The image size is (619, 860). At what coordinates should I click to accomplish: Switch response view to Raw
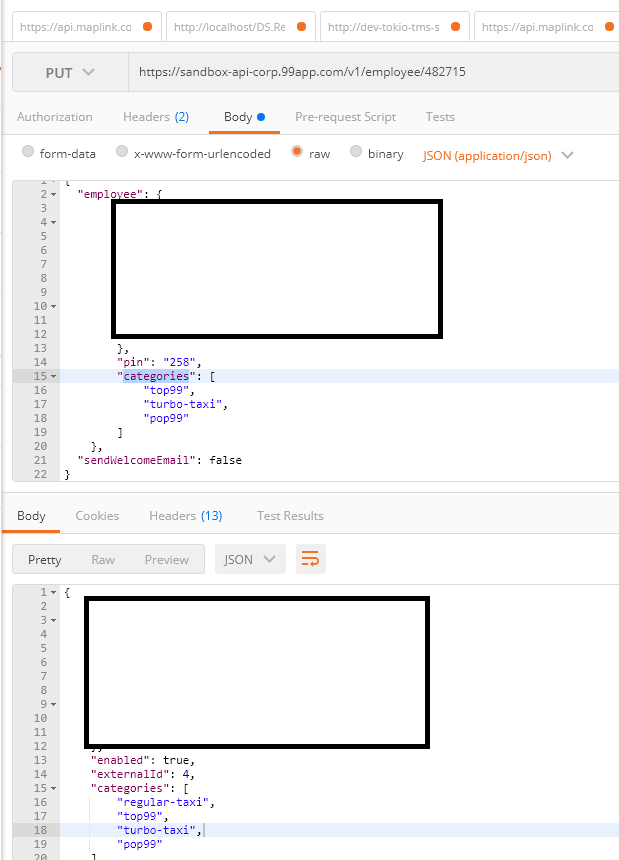pos(103,559)
